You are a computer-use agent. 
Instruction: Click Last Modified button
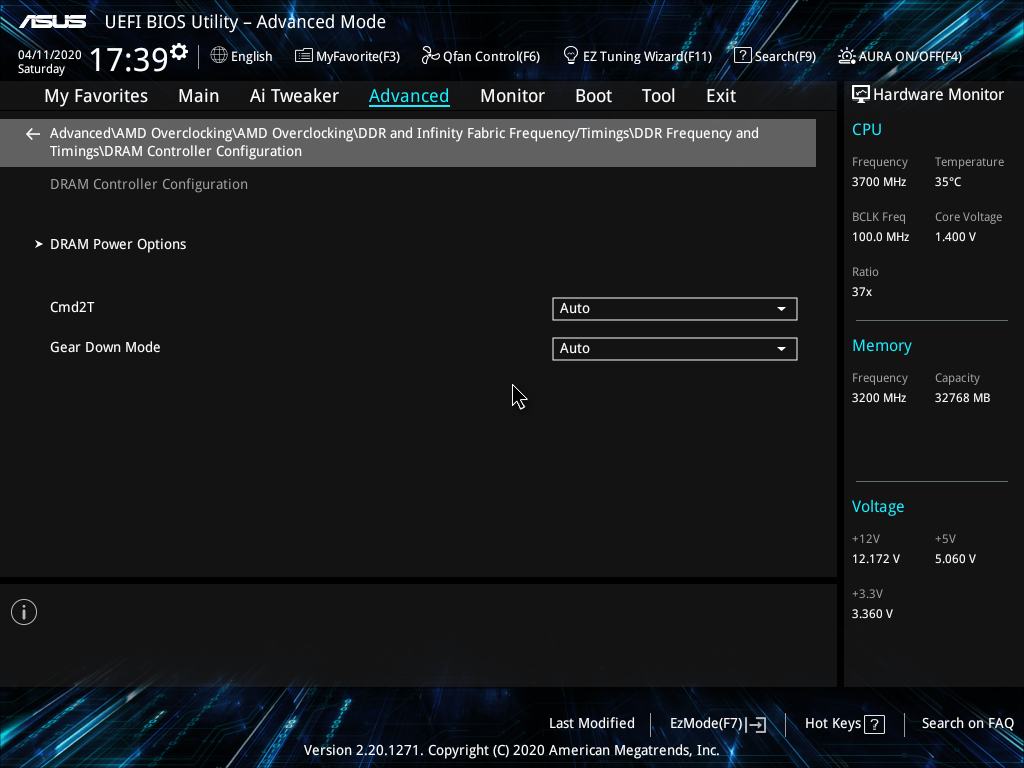click(x=592, y=724)
